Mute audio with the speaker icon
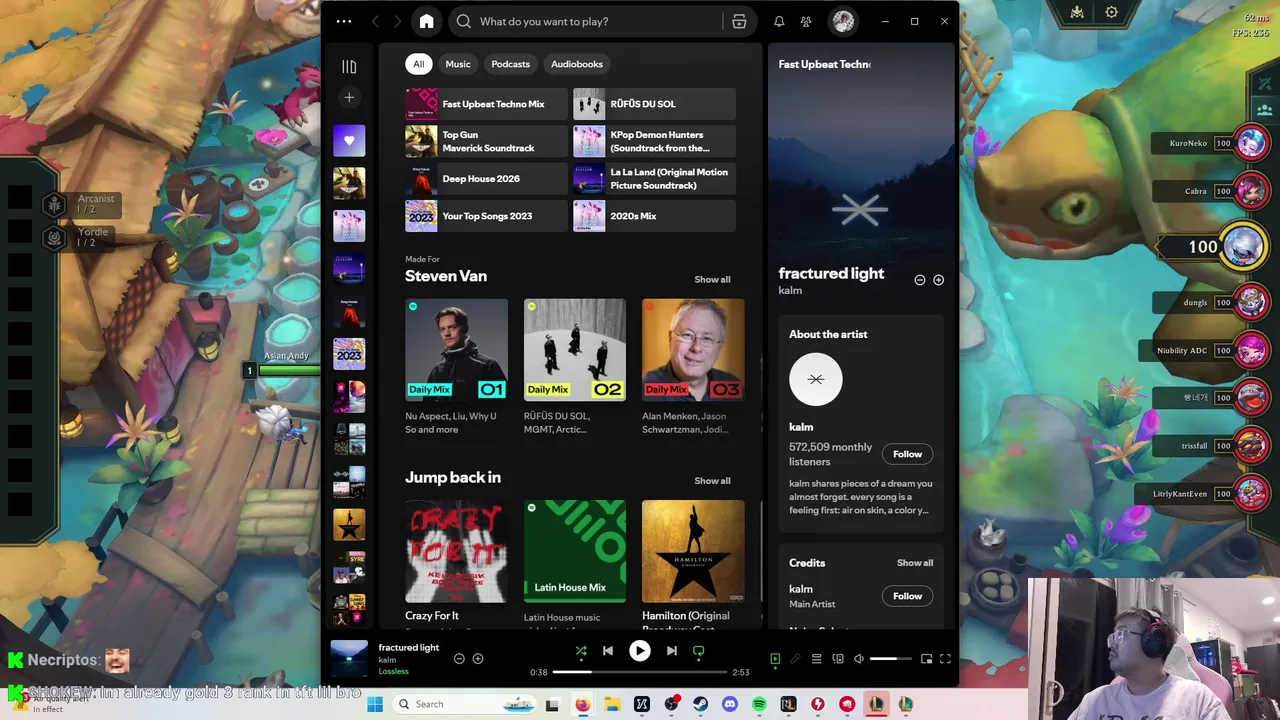Screen dimensions: 1280x720 tap(858, 659)
